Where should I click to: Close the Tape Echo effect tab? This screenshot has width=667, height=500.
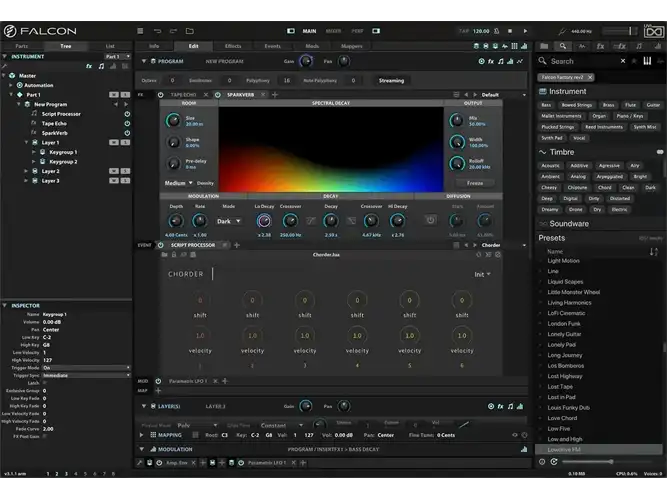206,95
